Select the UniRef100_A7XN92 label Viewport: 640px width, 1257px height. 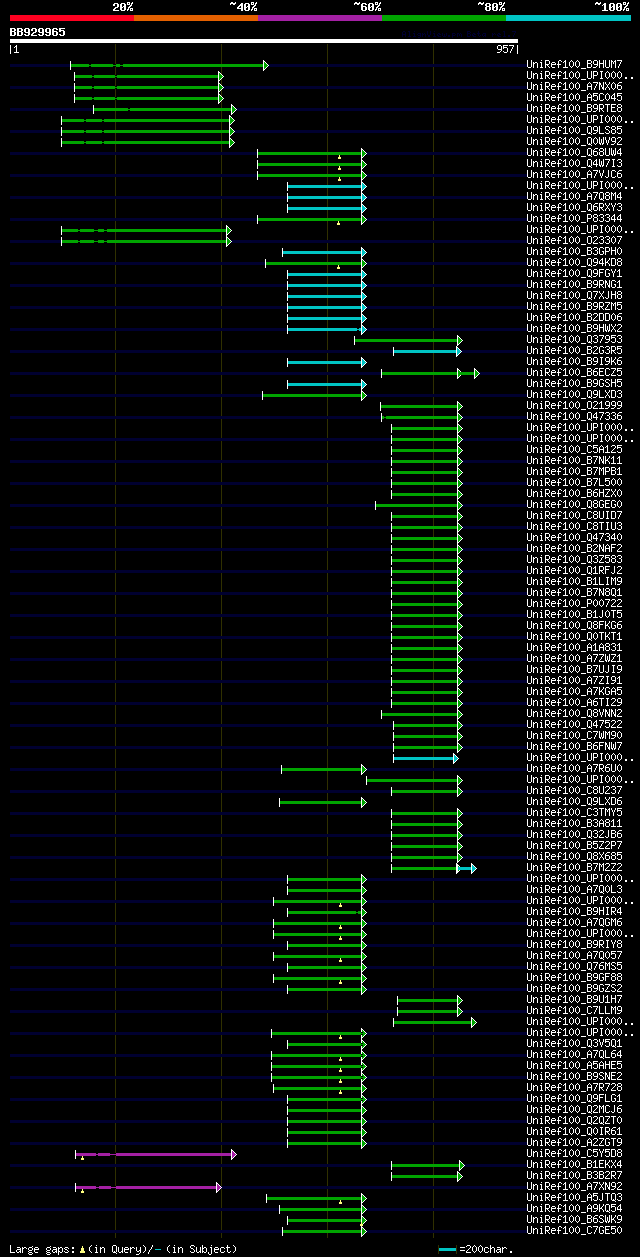click(574, 1187)
